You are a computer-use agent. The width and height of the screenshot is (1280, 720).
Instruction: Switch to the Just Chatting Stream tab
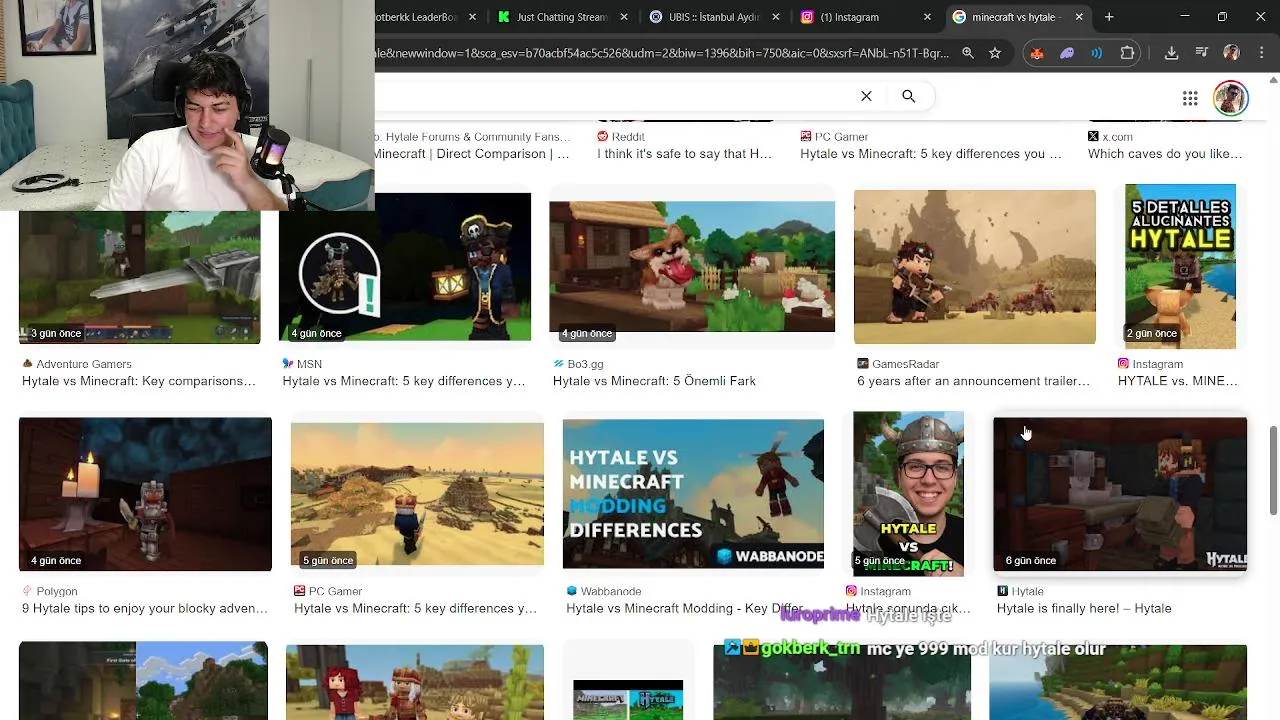[561, 17]
